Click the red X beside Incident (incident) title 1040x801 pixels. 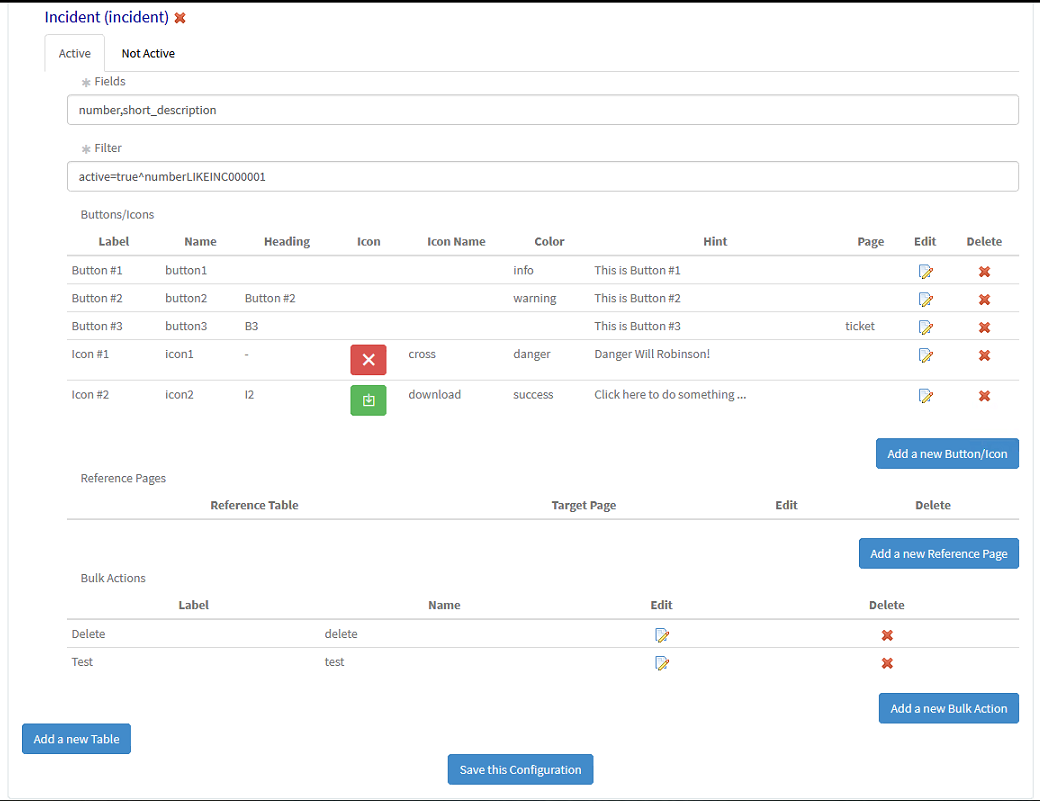click(x=180, y=17)
